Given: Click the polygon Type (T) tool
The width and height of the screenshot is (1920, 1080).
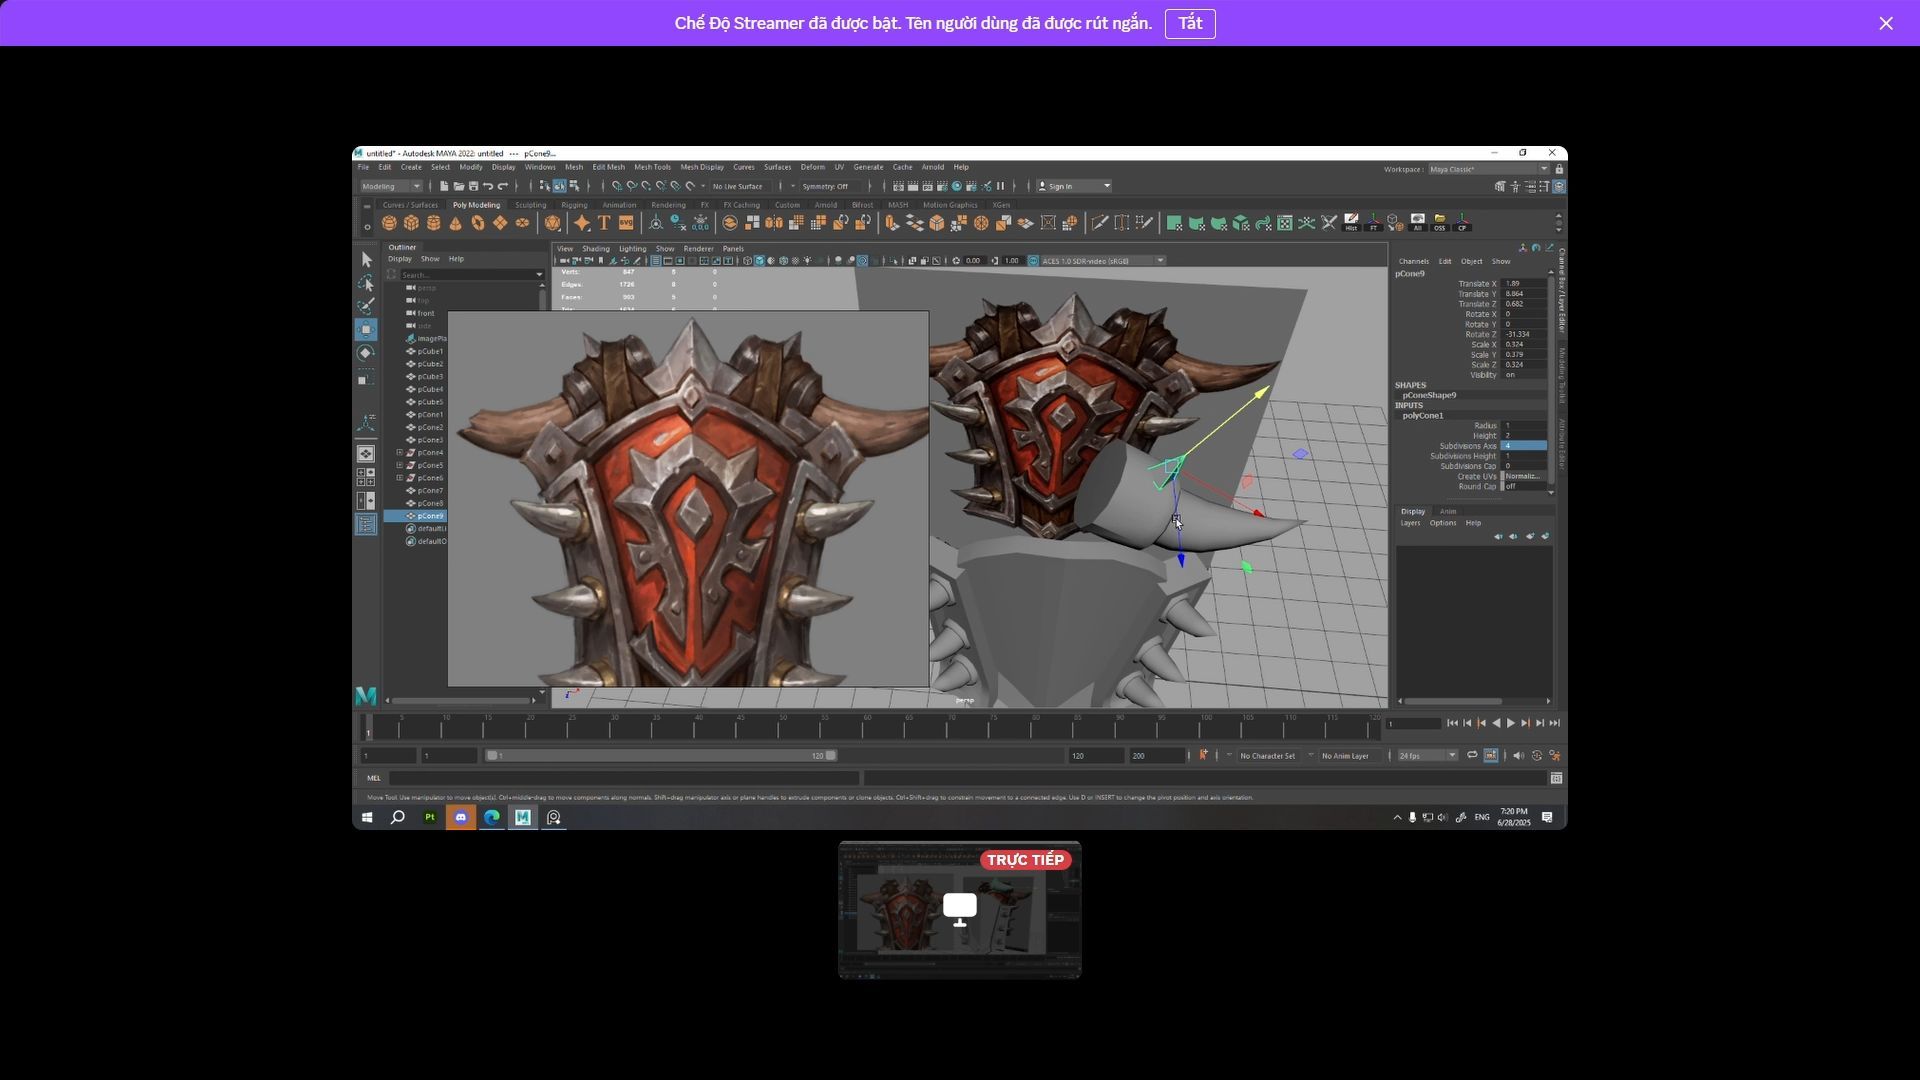Looking at the screenshot, I should (604, 223).
